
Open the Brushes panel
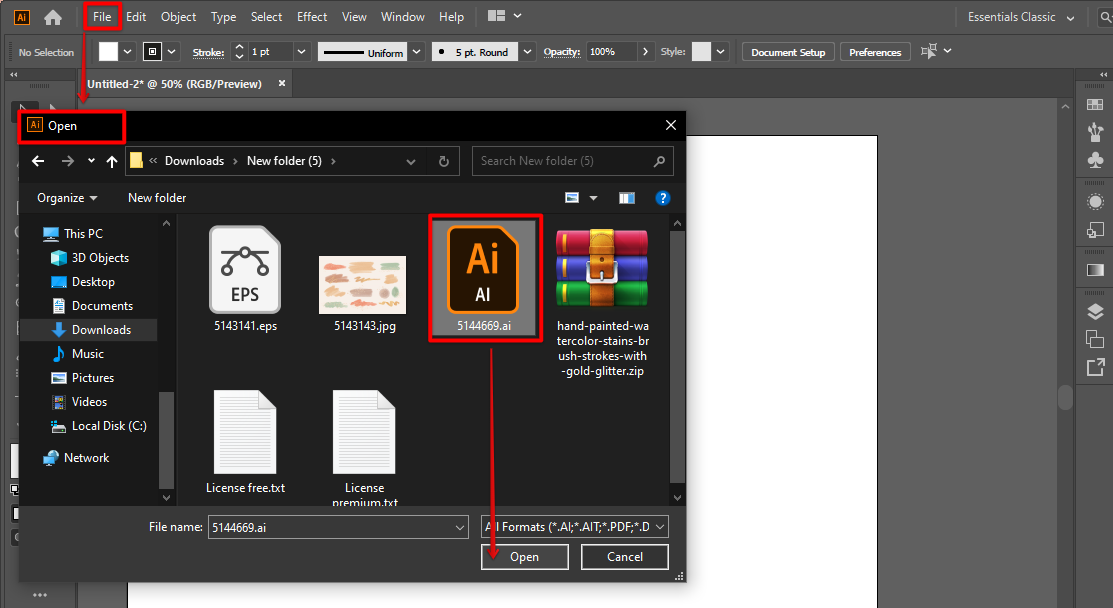click(1095, 129)
